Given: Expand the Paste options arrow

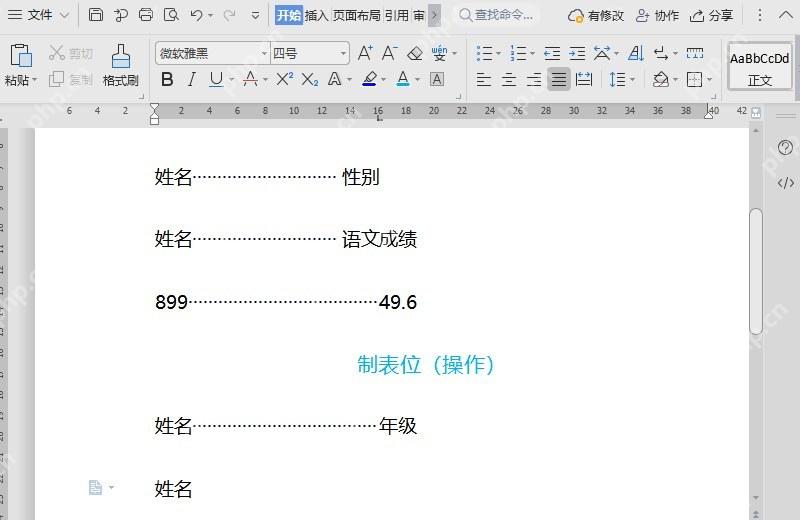Looking at the screenshot, I should [35, 80].
